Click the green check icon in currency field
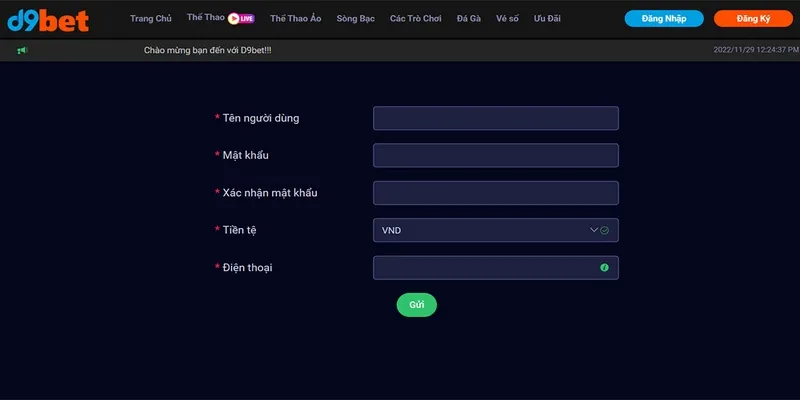This screenshot has height=400, width=800. pyautogui.click(x=604, y=230)
